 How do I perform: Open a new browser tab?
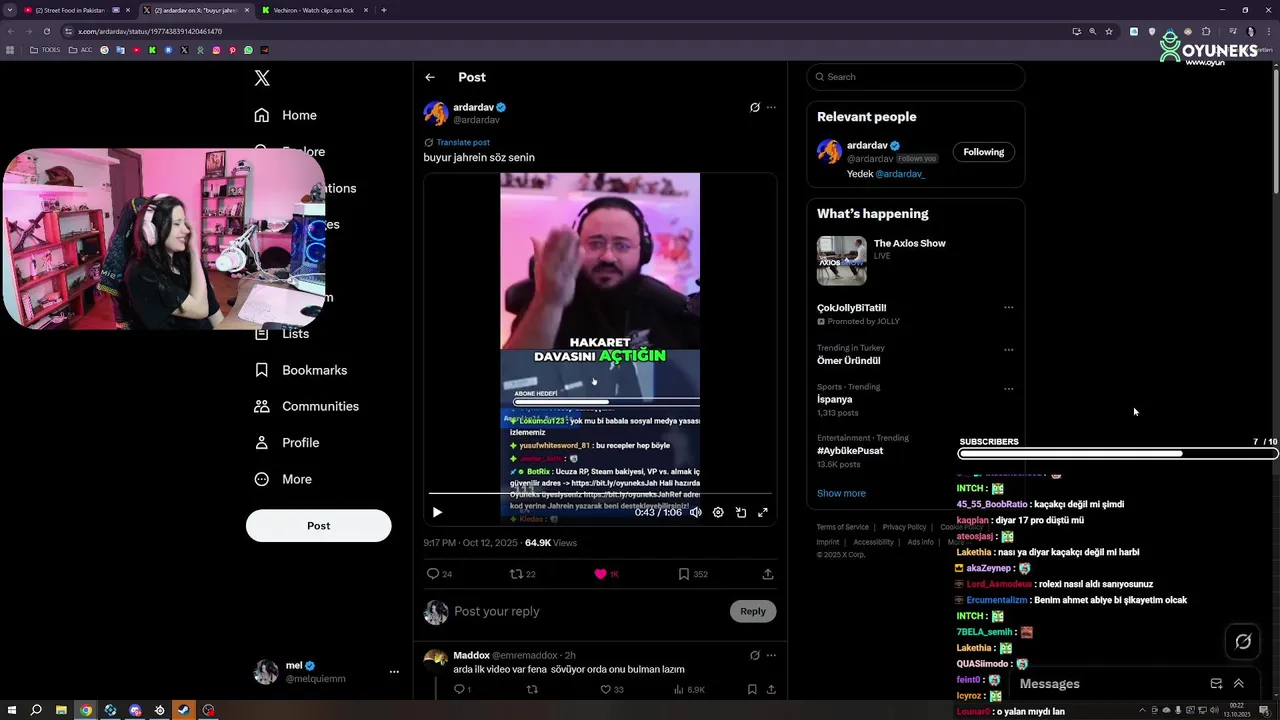[x=384, y=10]
